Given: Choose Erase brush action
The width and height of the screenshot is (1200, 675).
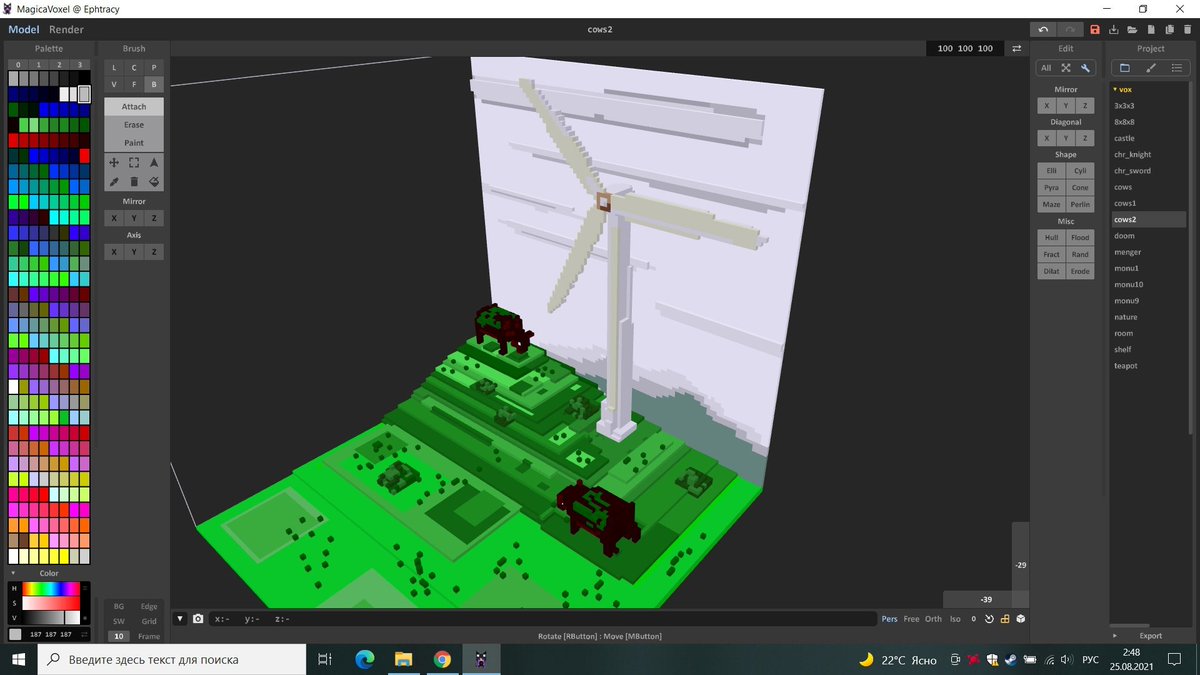Looking at the screenshot, I should point(134,124).
